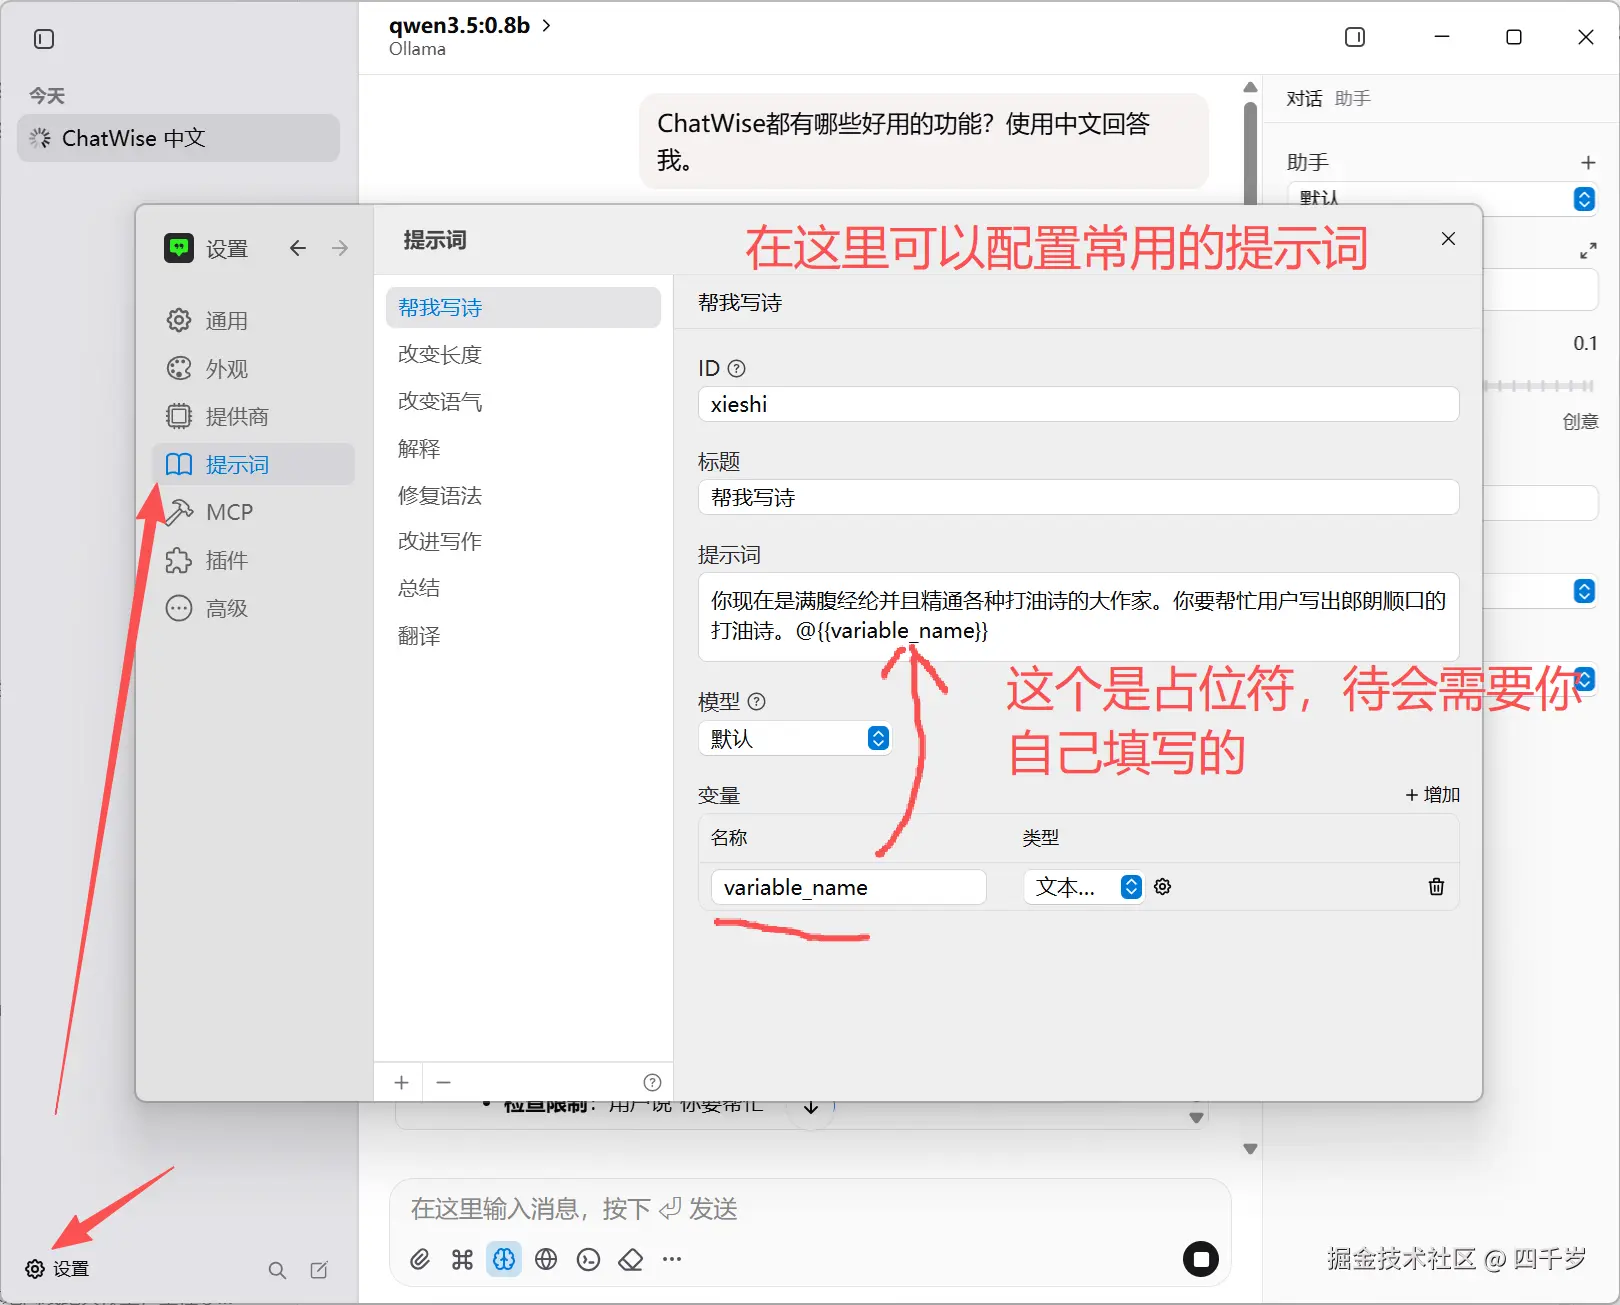Add a new prompt with the plus button
The image size is (1620, 1305).
pos(400,1082)
